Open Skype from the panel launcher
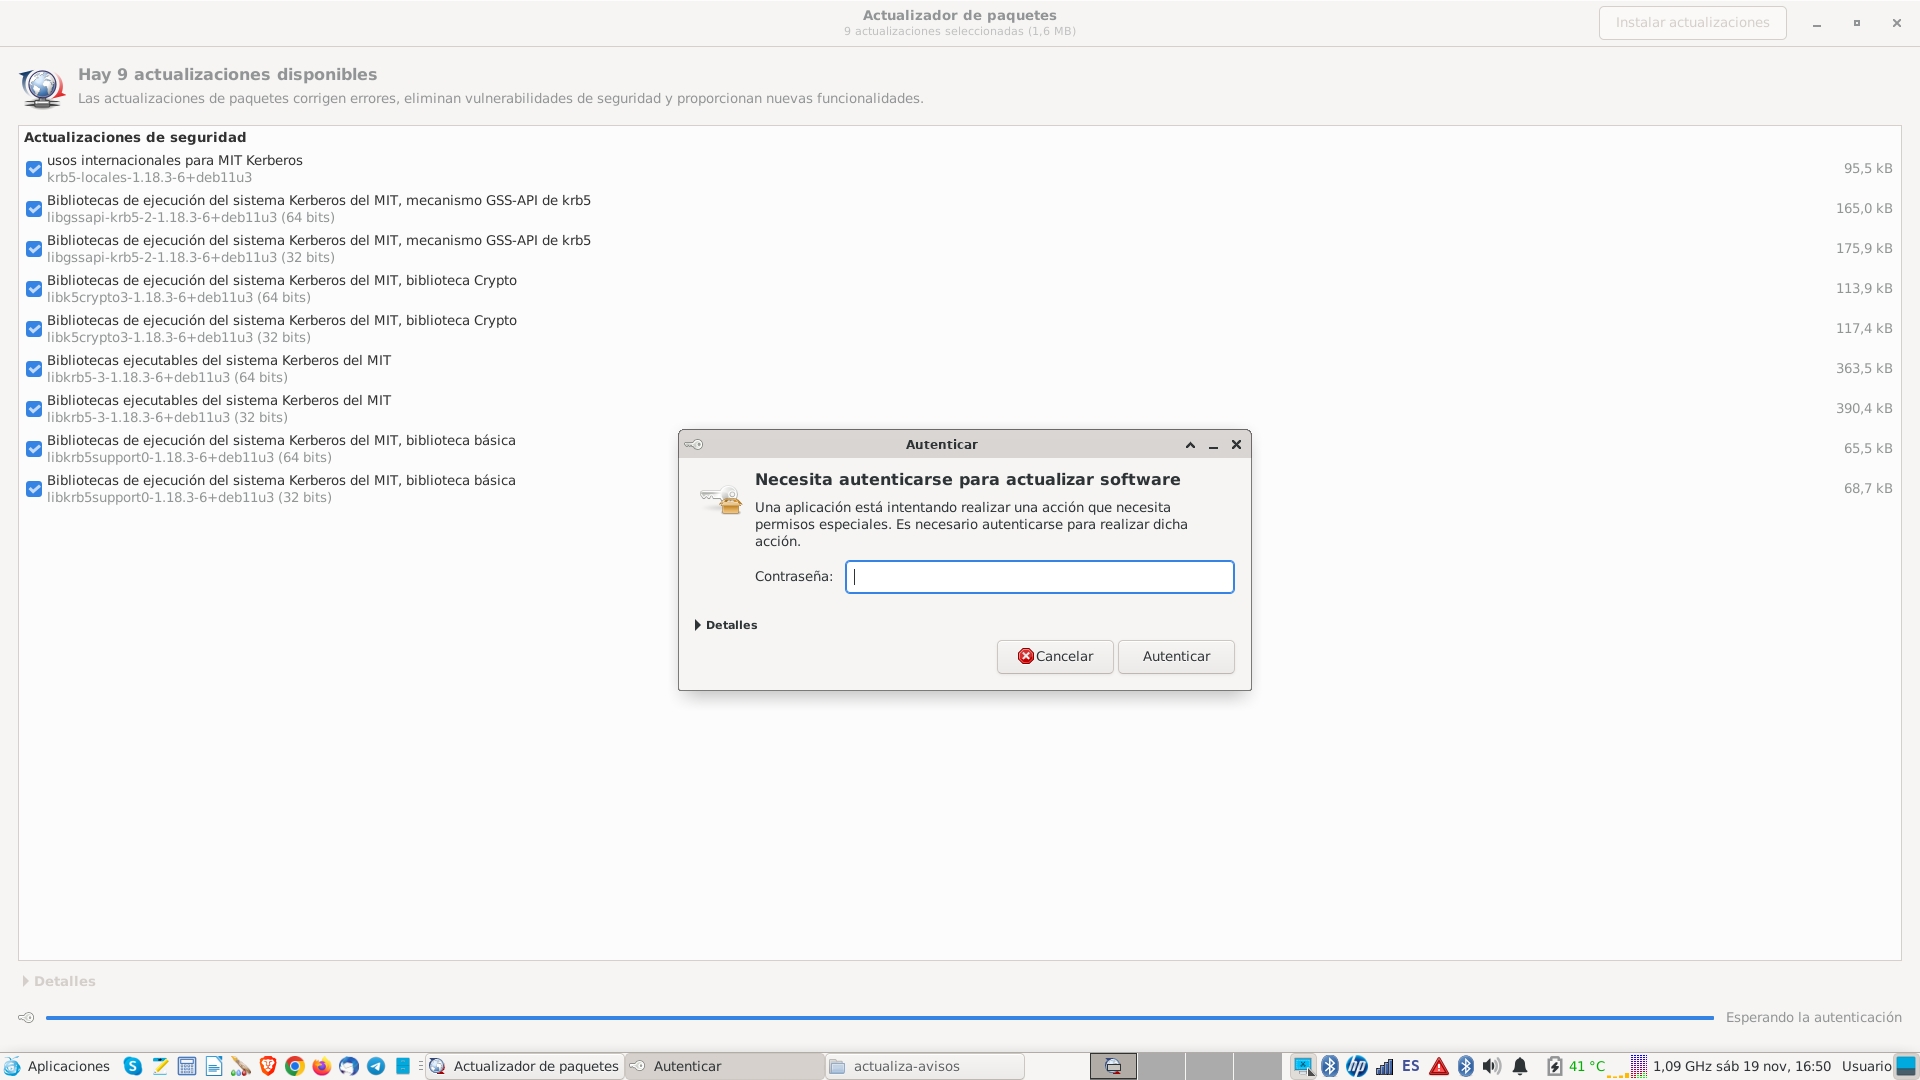 (x=132, y=1066)
